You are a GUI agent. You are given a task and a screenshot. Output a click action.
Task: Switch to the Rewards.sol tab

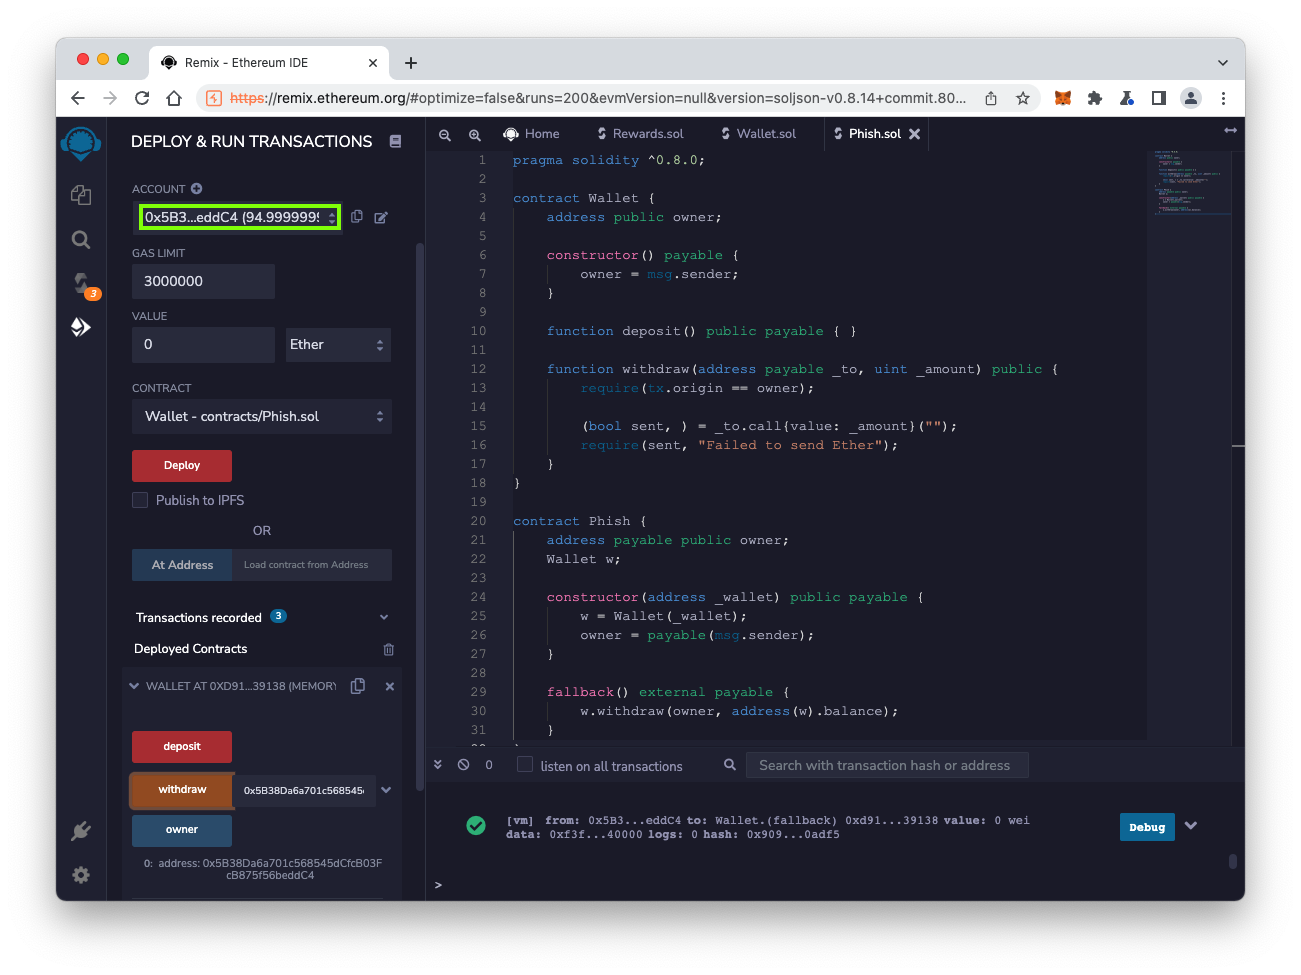641,134
